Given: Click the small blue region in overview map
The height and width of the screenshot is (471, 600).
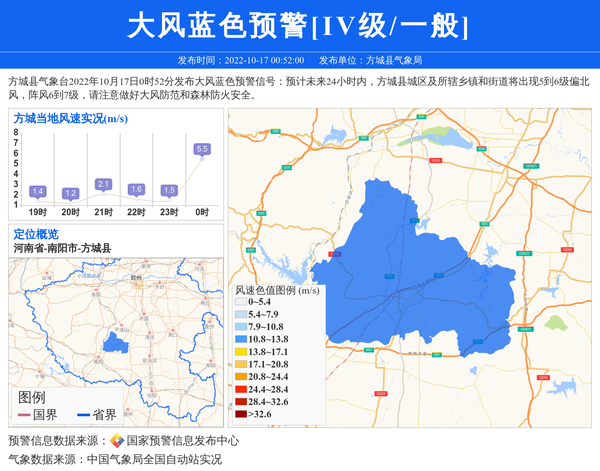Looking at the screenshot, I should [116, 345].
